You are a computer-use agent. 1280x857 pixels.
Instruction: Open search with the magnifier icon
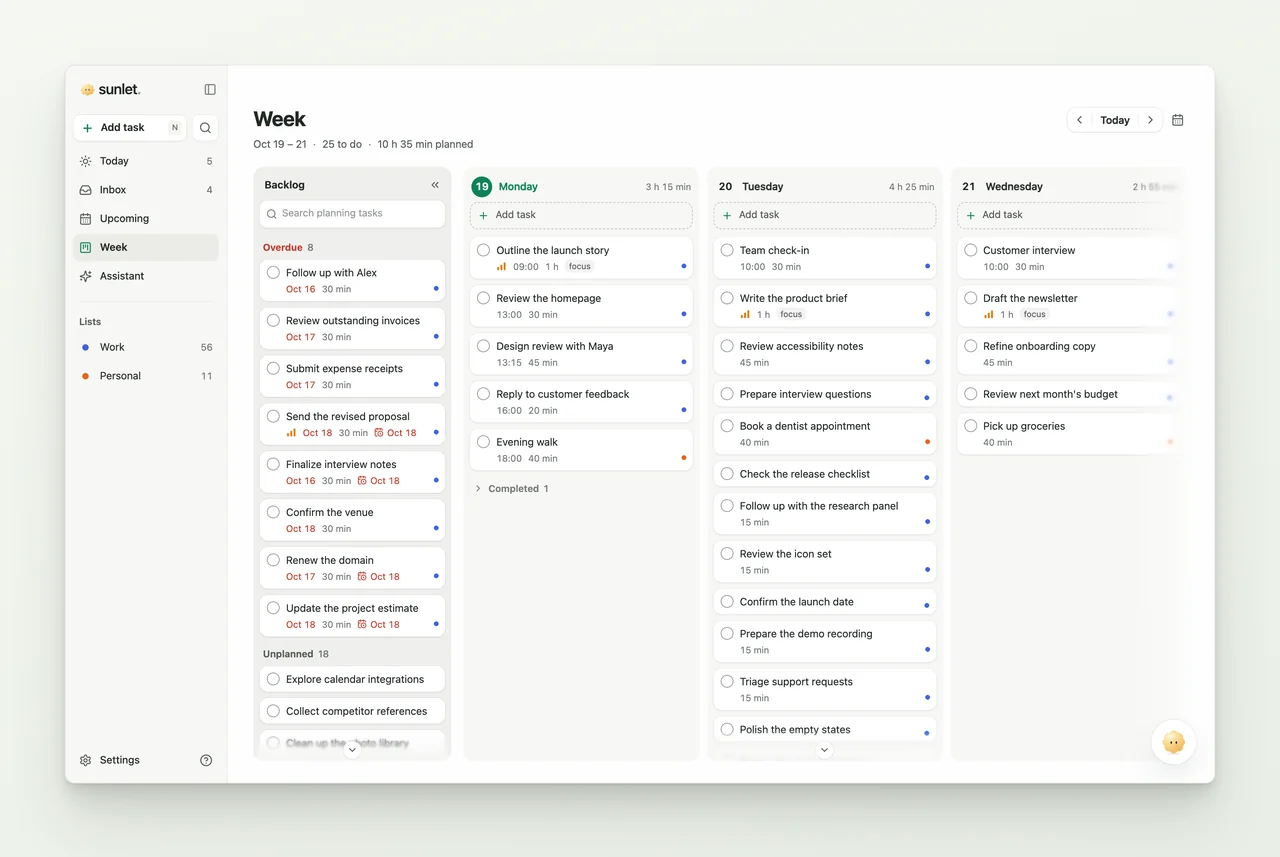pos(205,128)
